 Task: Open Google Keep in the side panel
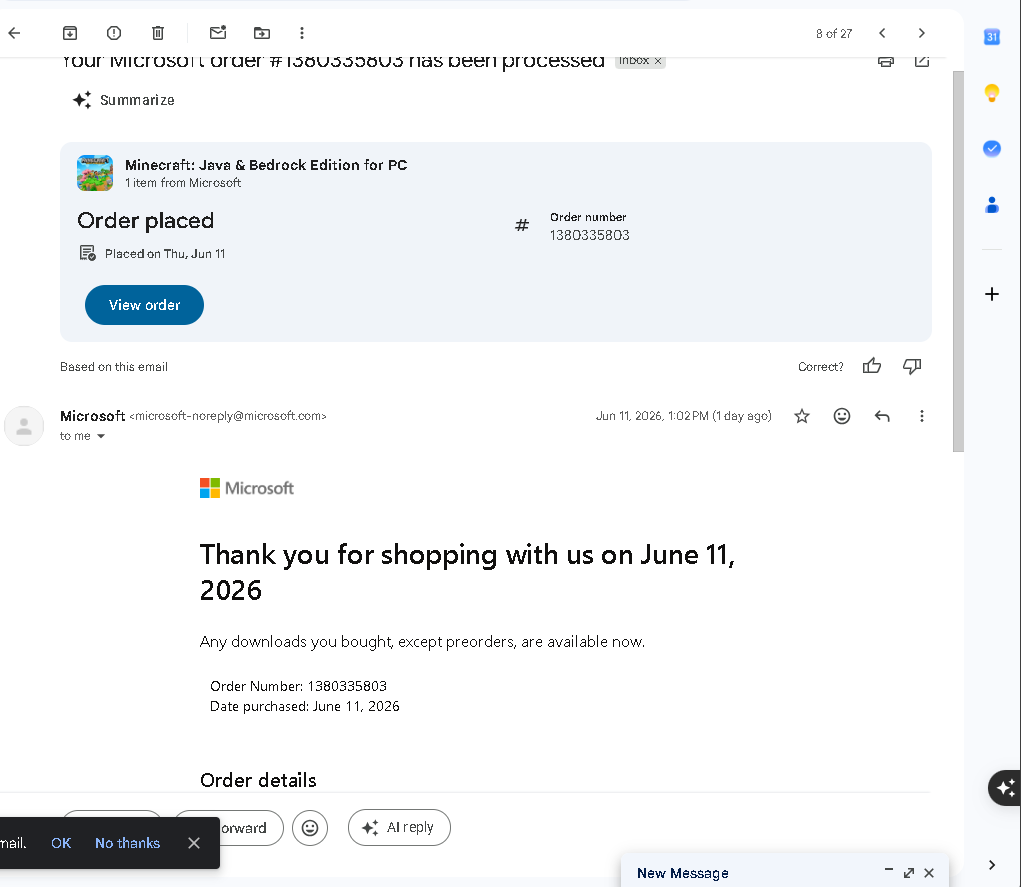click(992, 93)
